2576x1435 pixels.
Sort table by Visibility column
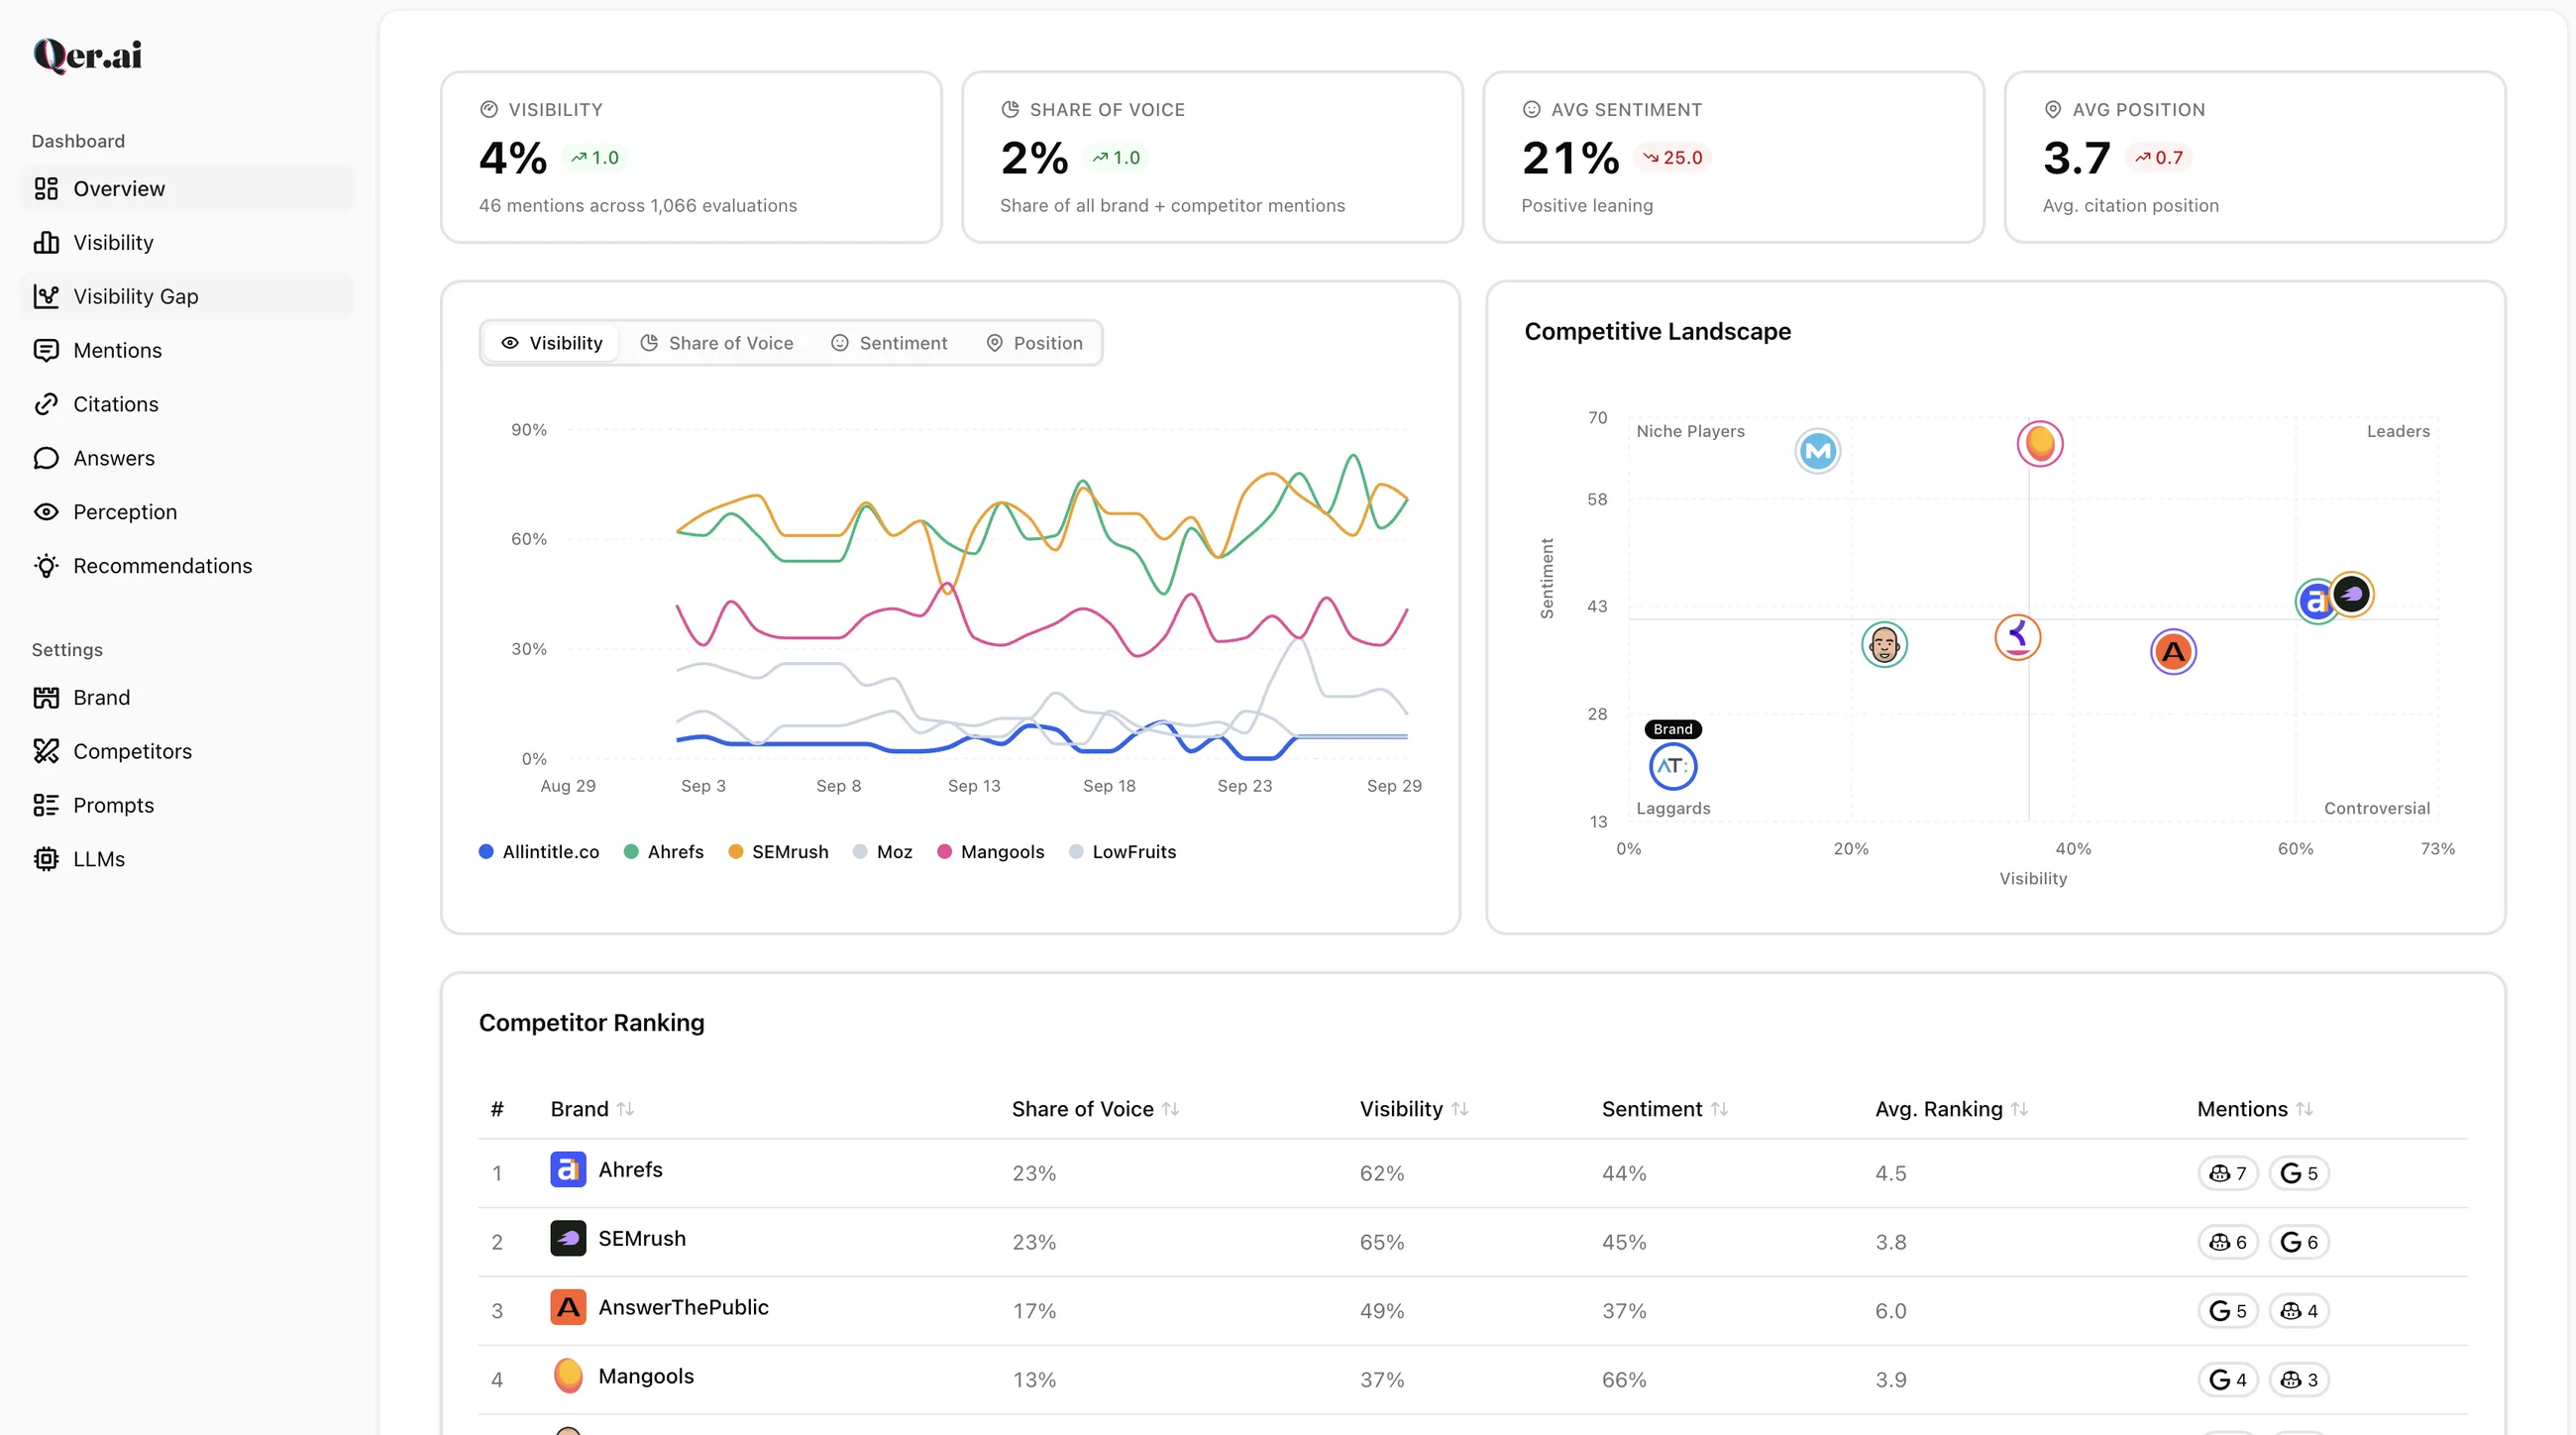(x=1413, y=1109)
